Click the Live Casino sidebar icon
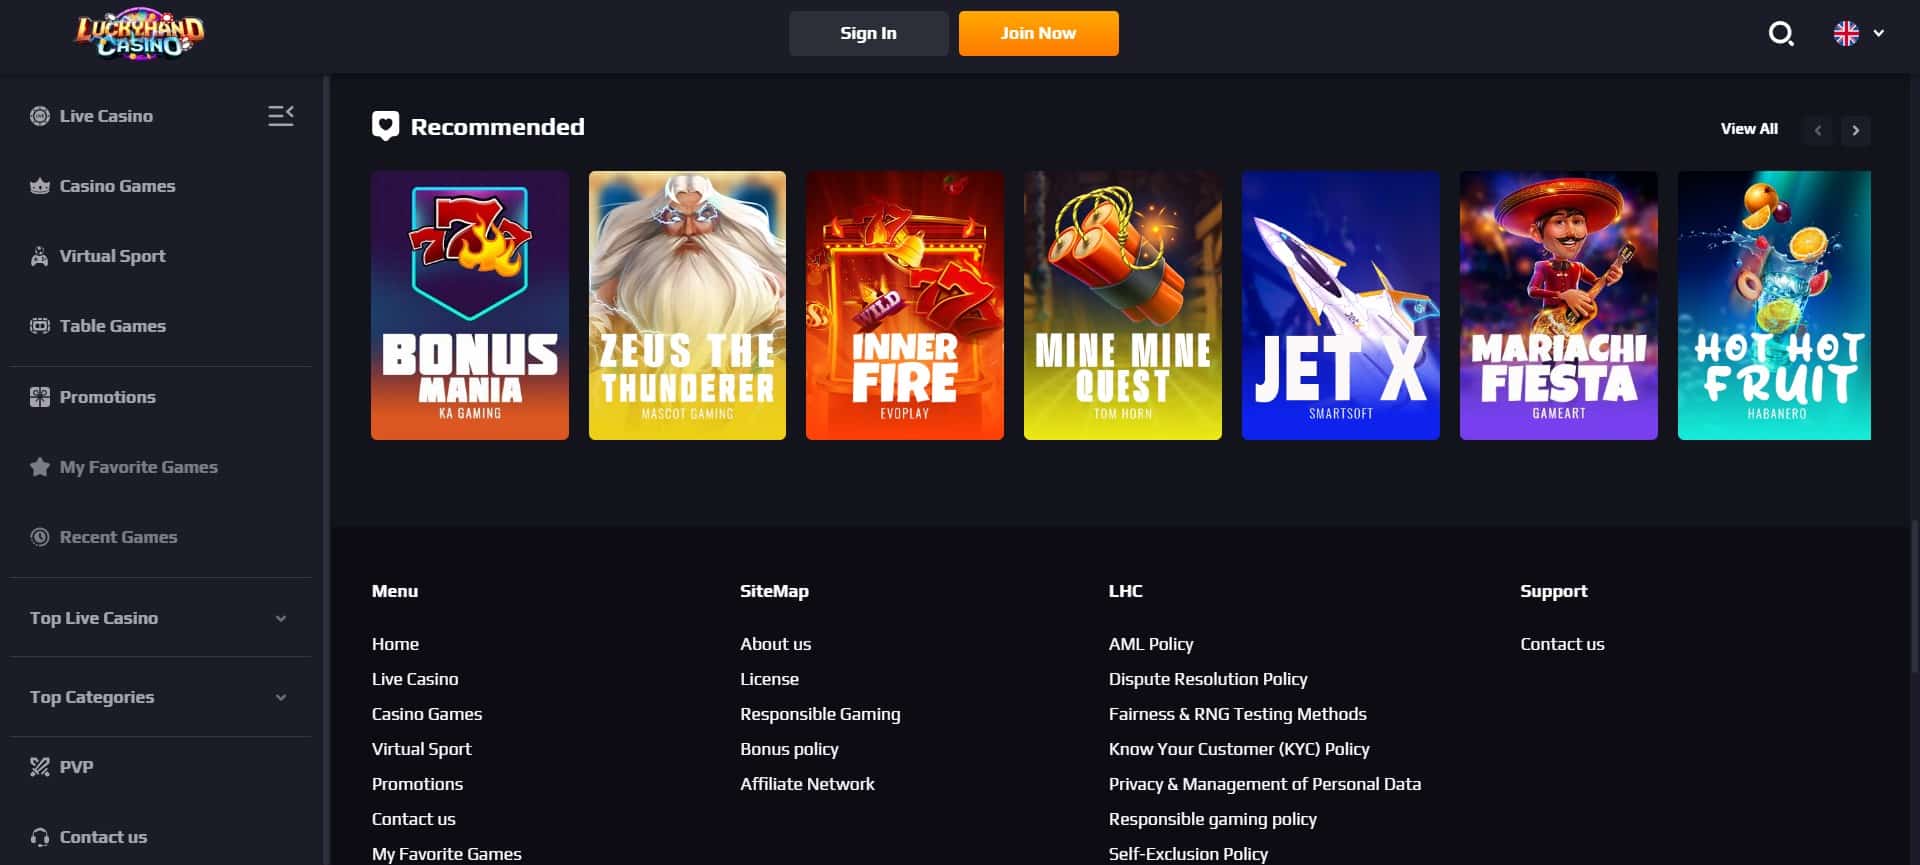This screenshot has width=1920, height=865. [40, 116]
